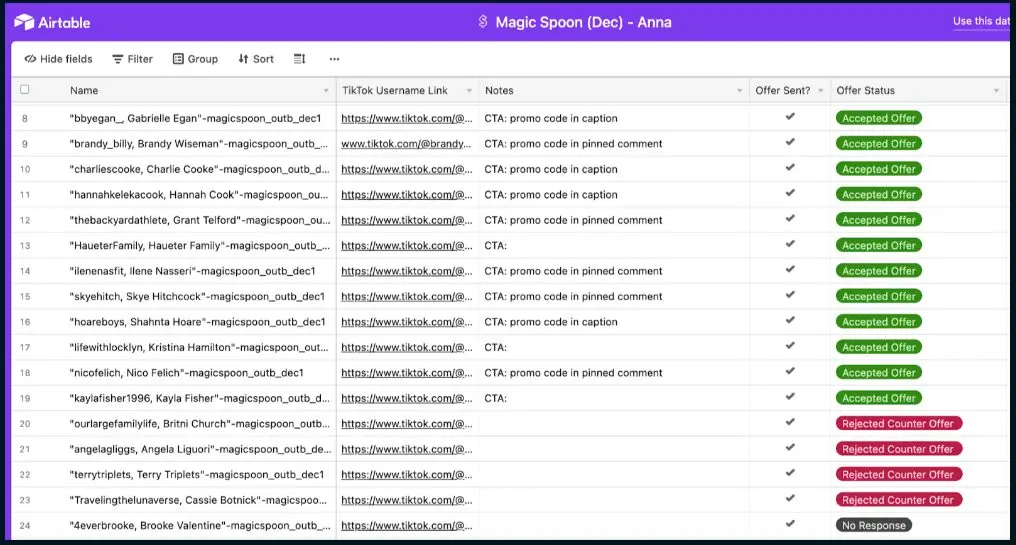Click the Filter lines icon
Screen dimensions: 1016x545
coord(118,59)
